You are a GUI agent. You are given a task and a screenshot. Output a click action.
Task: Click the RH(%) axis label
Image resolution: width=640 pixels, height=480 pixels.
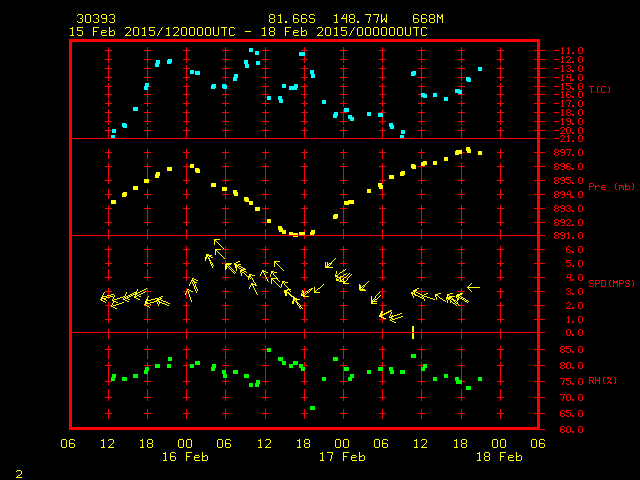602,381
